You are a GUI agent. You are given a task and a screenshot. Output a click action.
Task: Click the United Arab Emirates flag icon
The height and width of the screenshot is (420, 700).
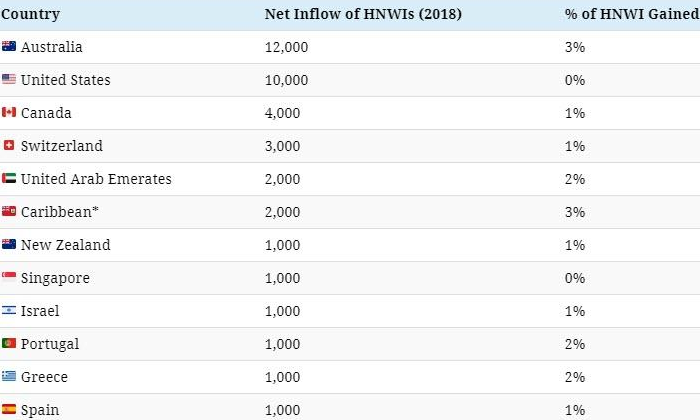[9, 179]
